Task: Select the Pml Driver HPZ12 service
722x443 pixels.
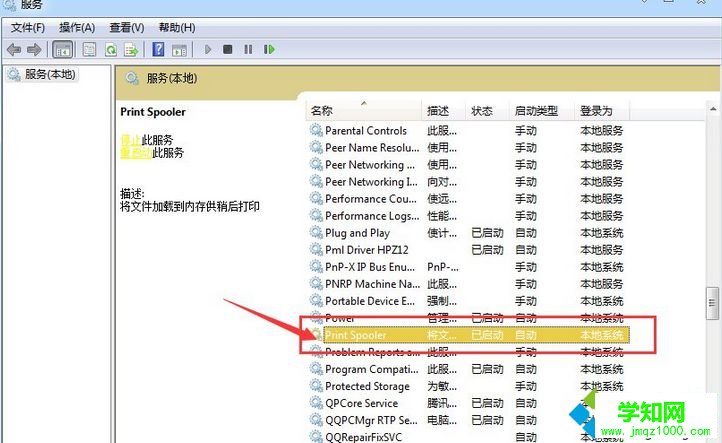Action: [468, 250]
